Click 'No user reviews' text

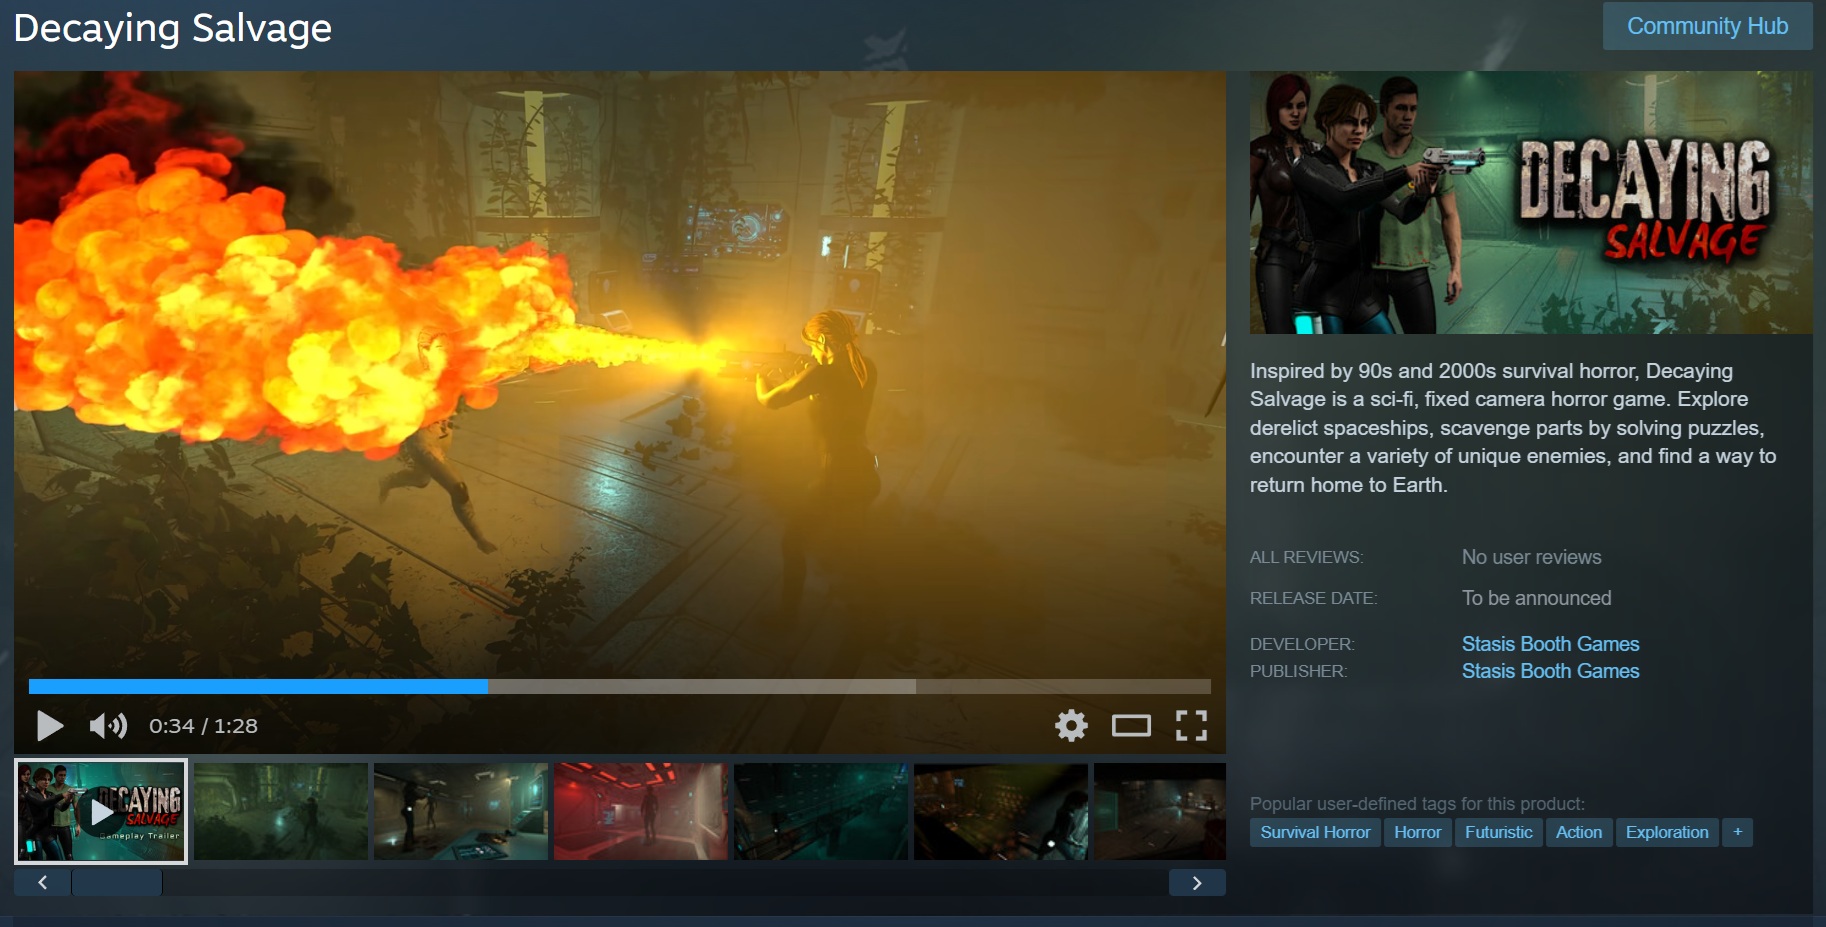[1531, 557]
